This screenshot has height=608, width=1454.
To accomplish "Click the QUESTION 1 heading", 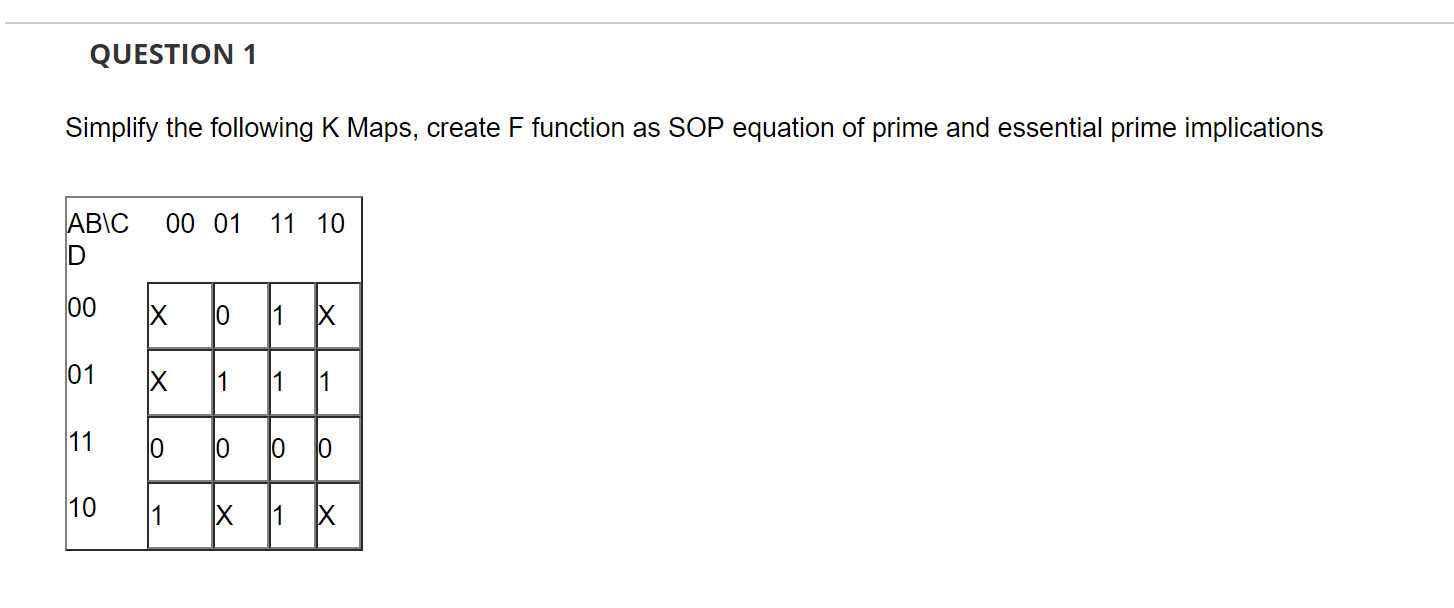I will tap(173, 54).
